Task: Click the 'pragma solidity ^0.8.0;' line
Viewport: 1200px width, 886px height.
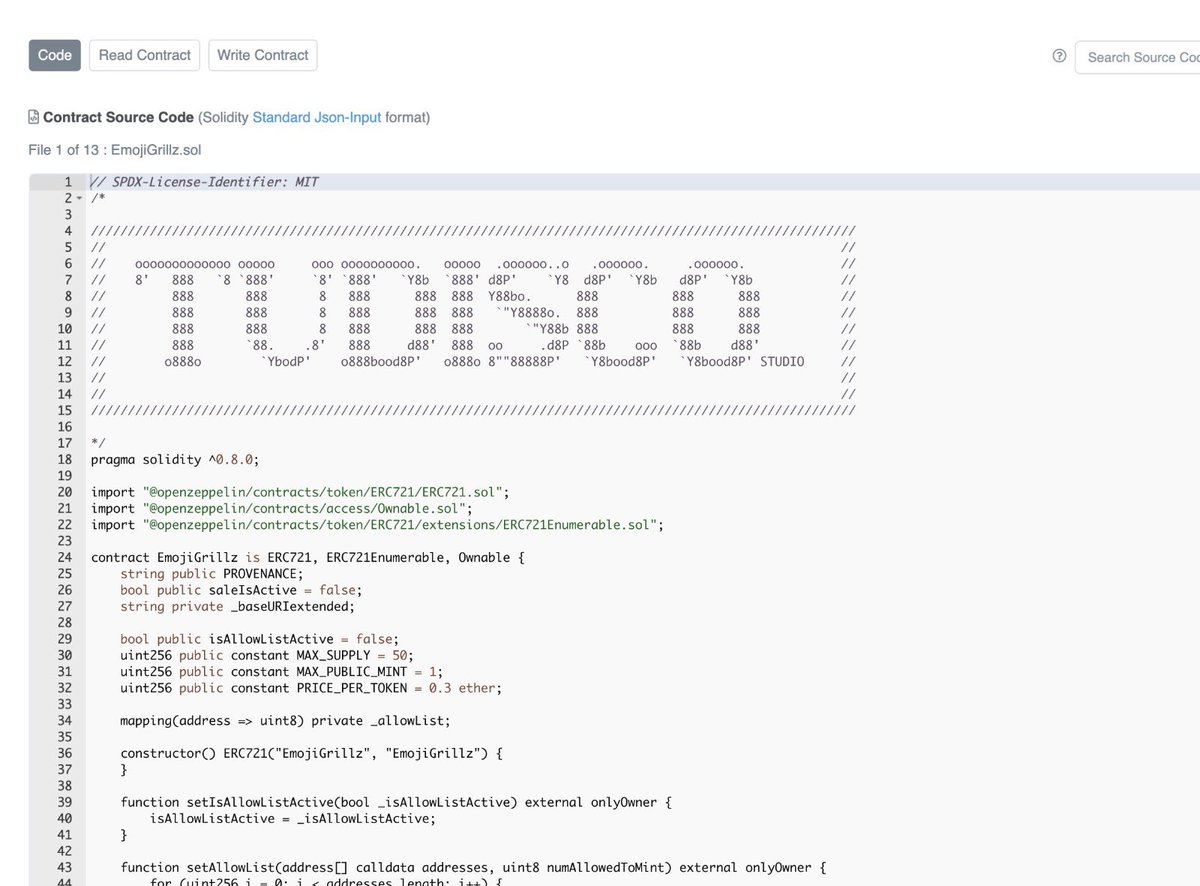Action: tap(175, 460)
